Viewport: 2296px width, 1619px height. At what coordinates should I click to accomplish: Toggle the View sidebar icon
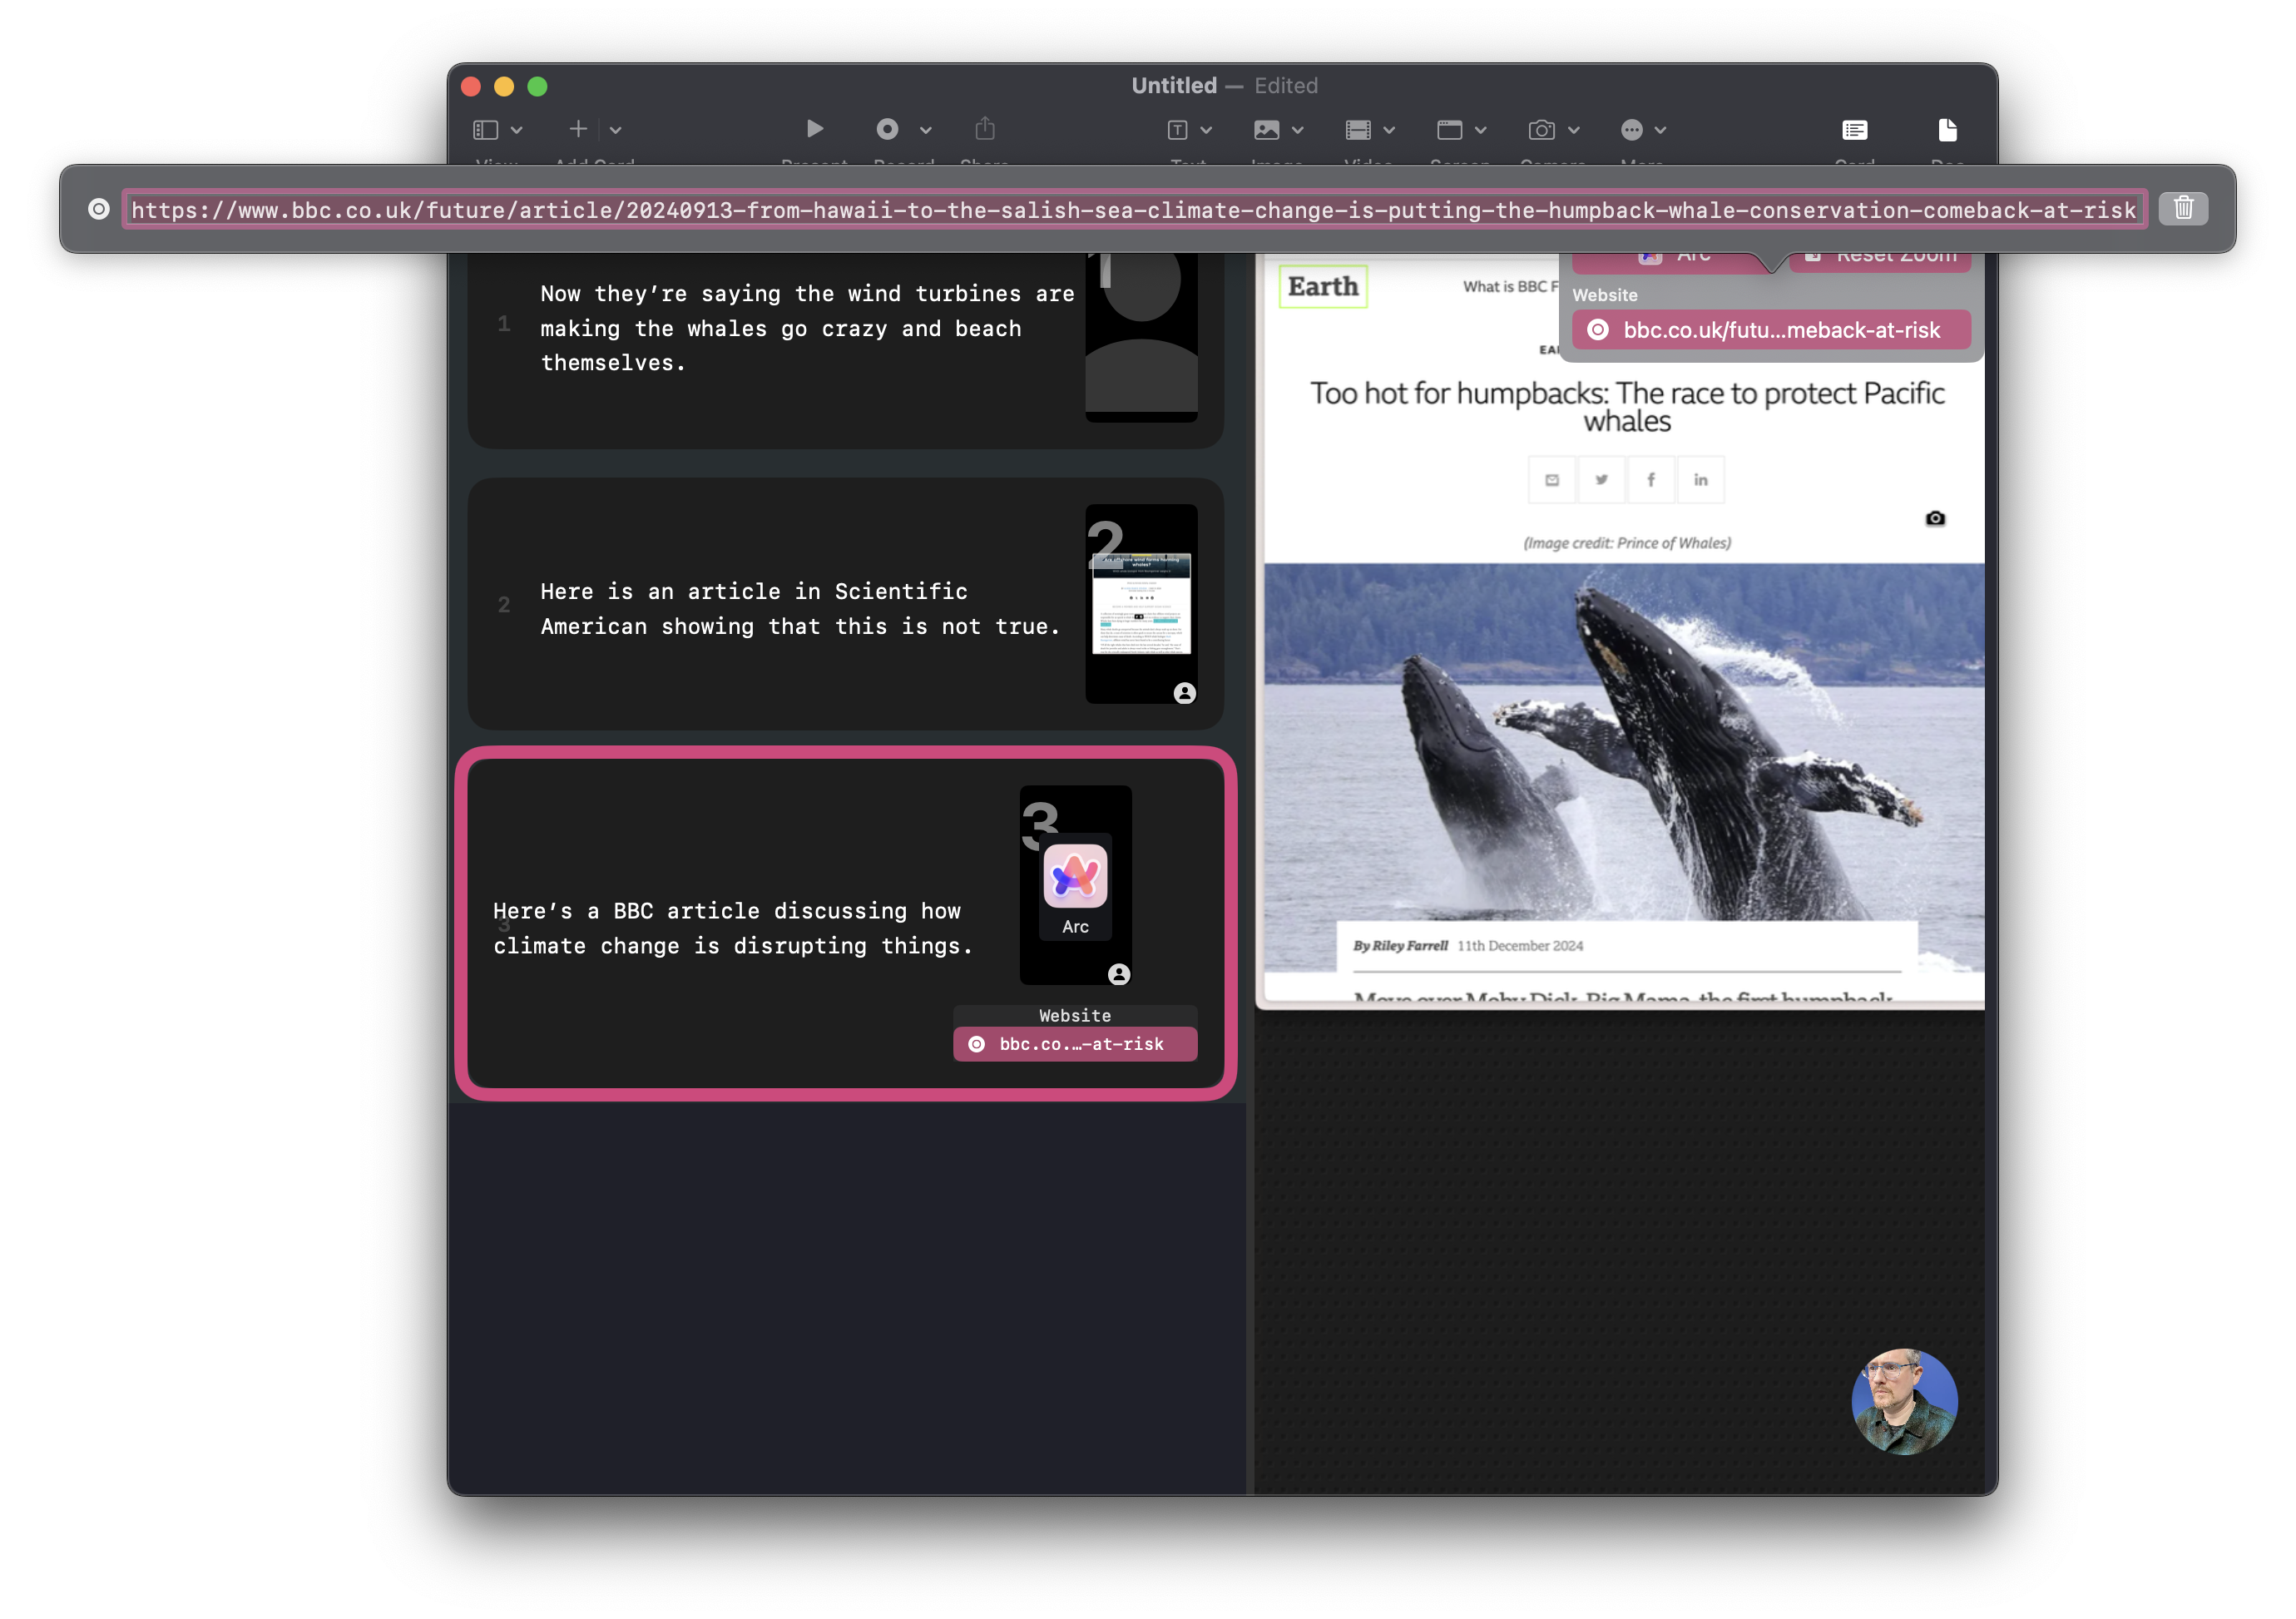[486, 130]
